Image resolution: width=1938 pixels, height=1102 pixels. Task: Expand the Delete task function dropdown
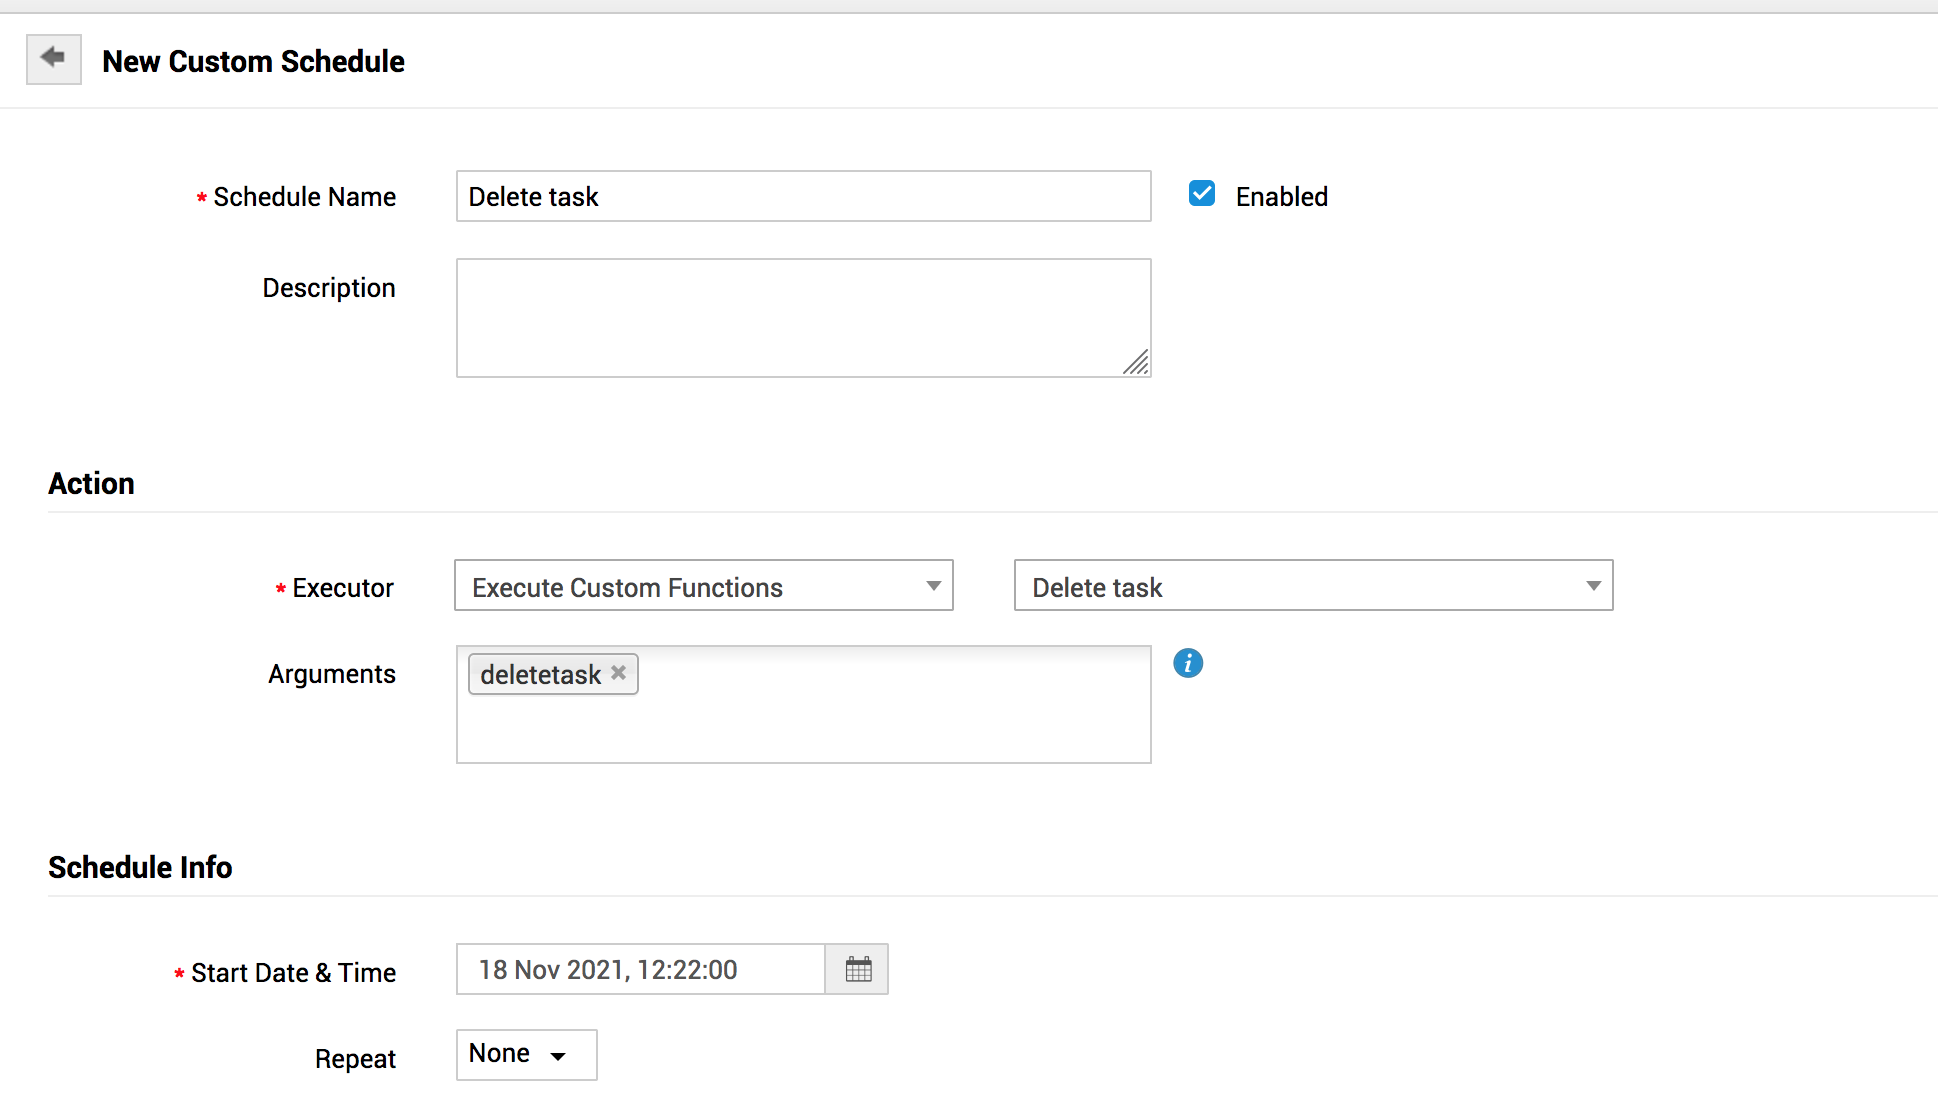(x=1312, y=586)
